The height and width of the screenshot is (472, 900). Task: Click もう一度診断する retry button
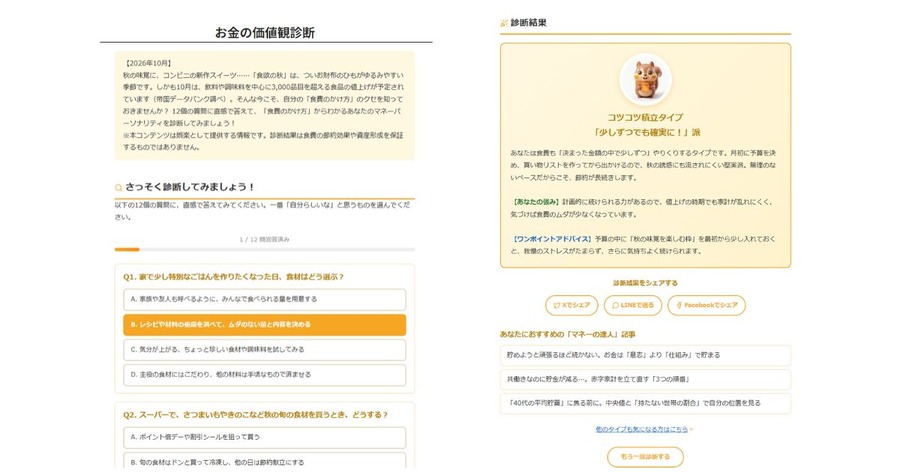click(x=645, y=457)
